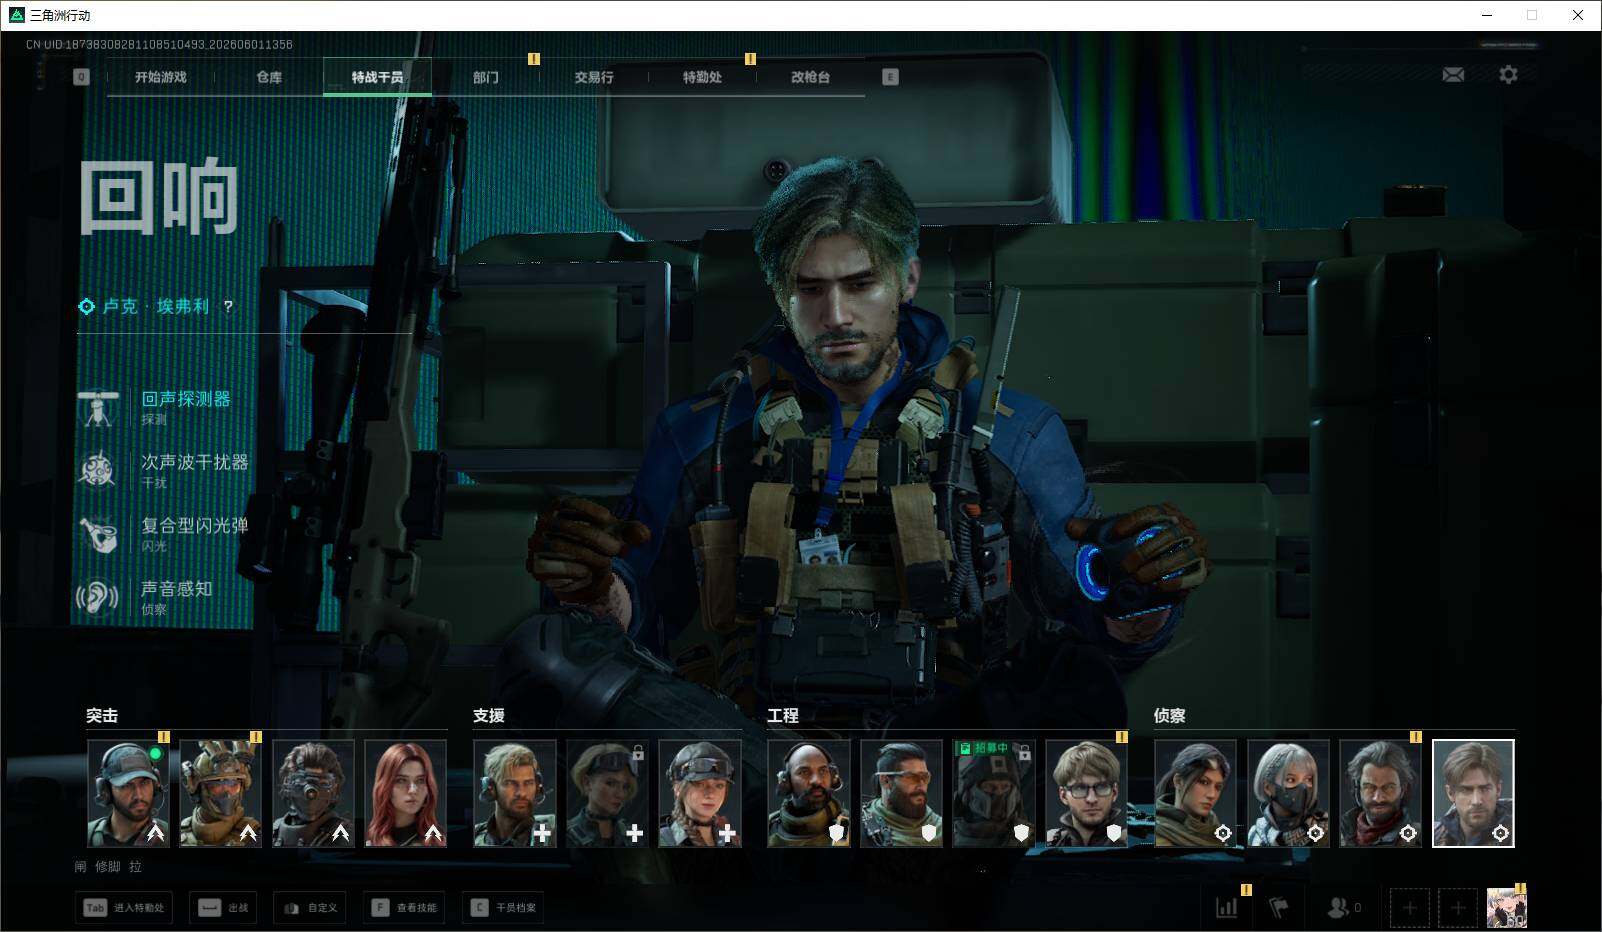
Task: Click the 复合型闪光弹 skill name
Action: pos(195,525)
